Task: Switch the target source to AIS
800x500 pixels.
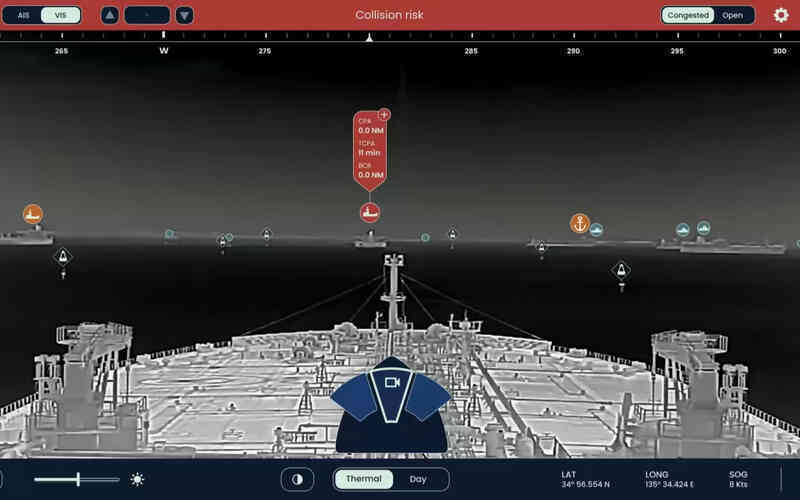Action: click(23, 15)
